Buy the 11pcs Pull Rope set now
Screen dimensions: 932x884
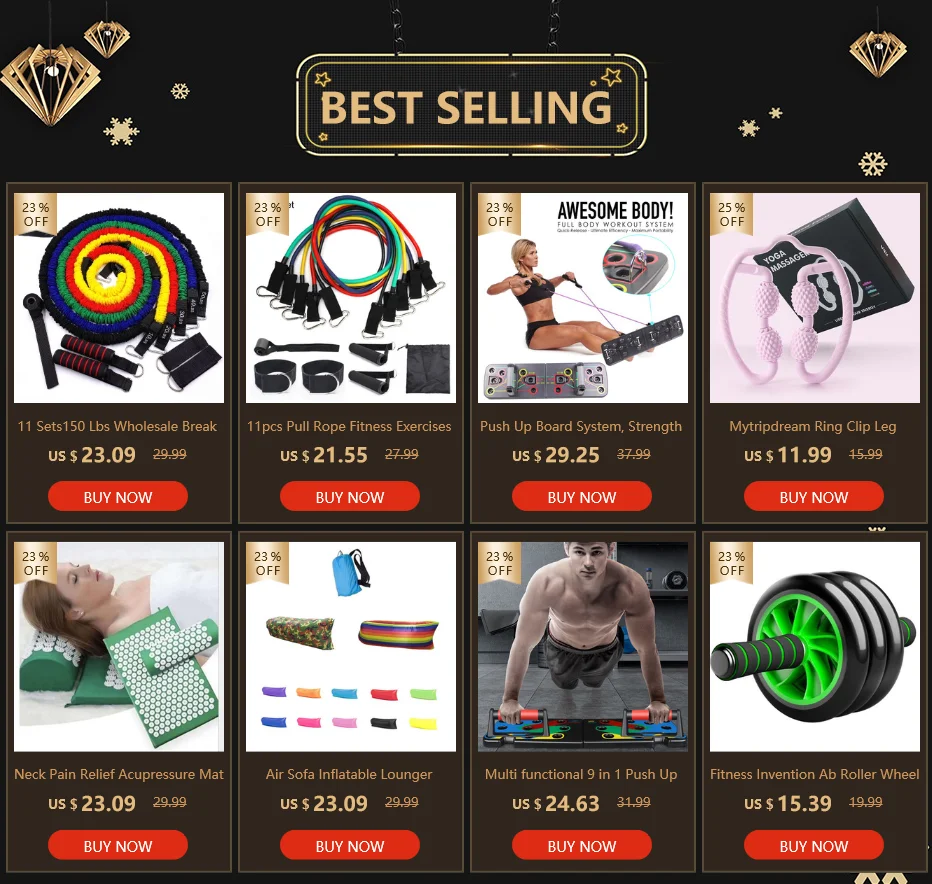350,496
